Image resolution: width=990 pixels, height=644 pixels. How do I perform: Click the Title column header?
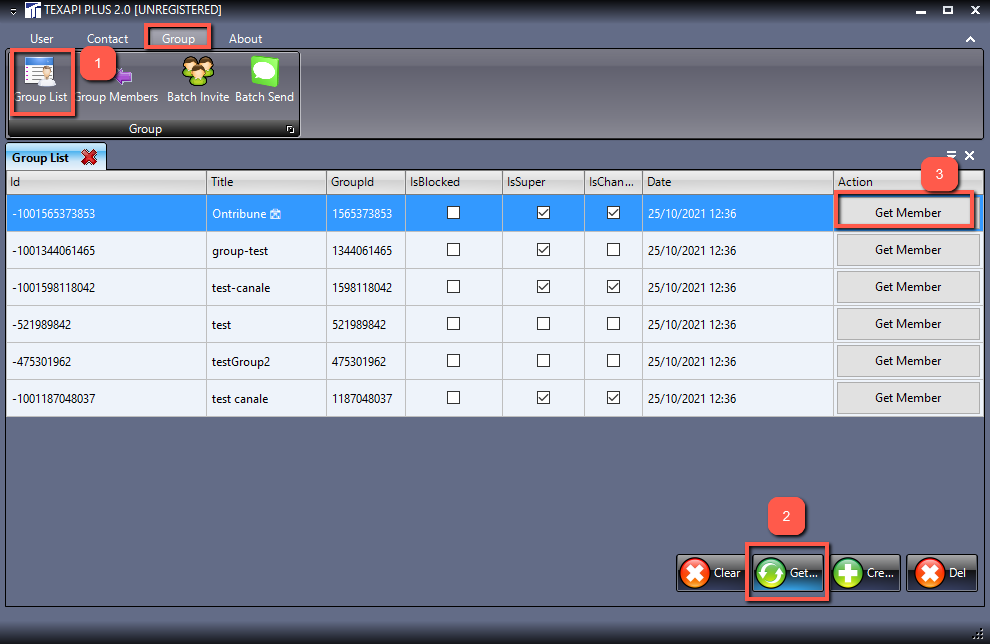[x=265, y=182]
